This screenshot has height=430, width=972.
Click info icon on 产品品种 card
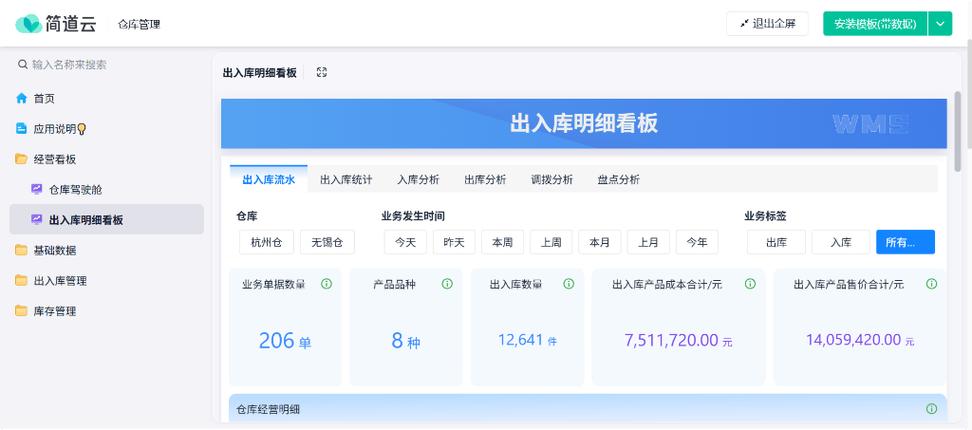click(447, 284)
